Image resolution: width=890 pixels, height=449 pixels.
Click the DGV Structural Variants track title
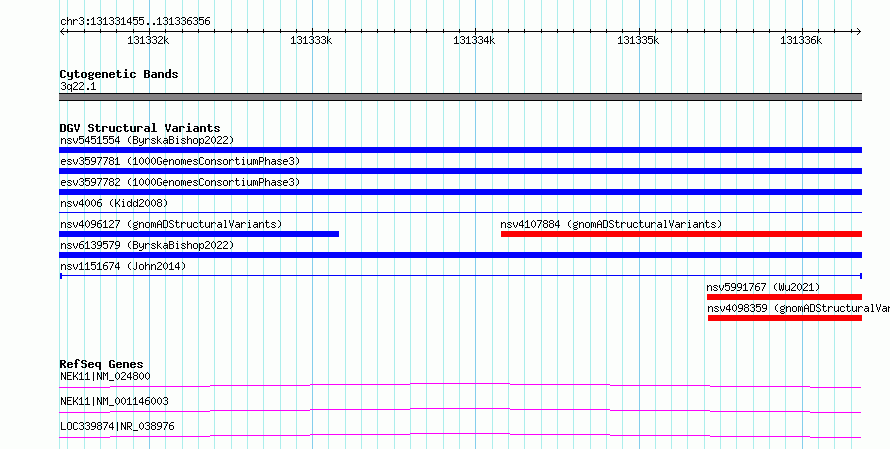(x=140, y=128)
